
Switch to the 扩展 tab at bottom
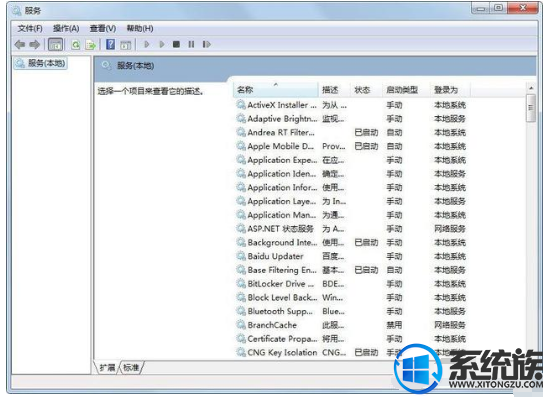[x=107, y=368]
